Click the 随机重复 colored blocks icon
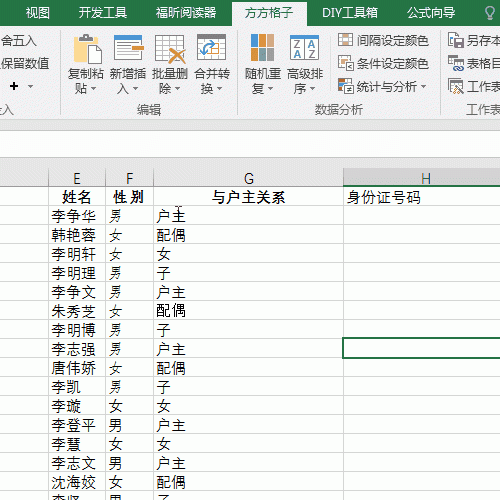This screenshot has width=500, height=500. tap(262, 47)
